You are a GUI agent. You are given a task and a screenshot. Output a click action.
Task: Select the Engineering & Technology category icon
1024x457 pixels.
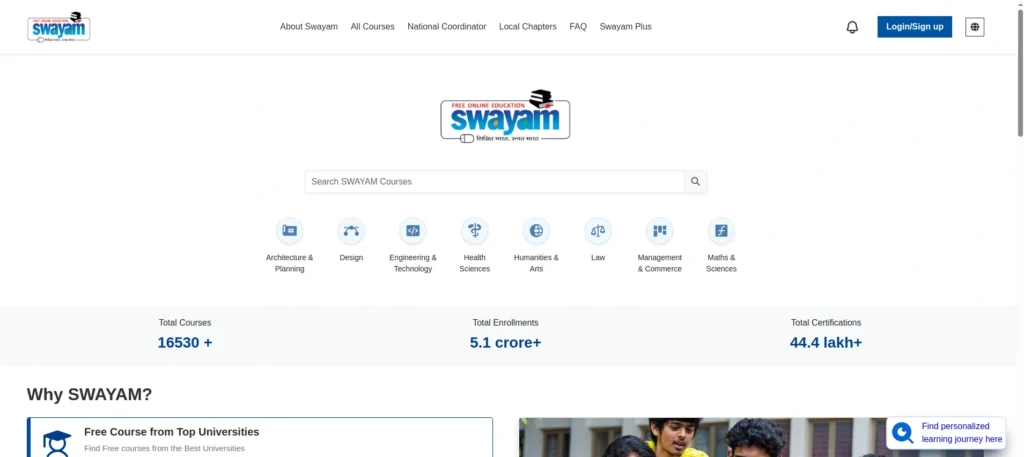coord(413,230)
